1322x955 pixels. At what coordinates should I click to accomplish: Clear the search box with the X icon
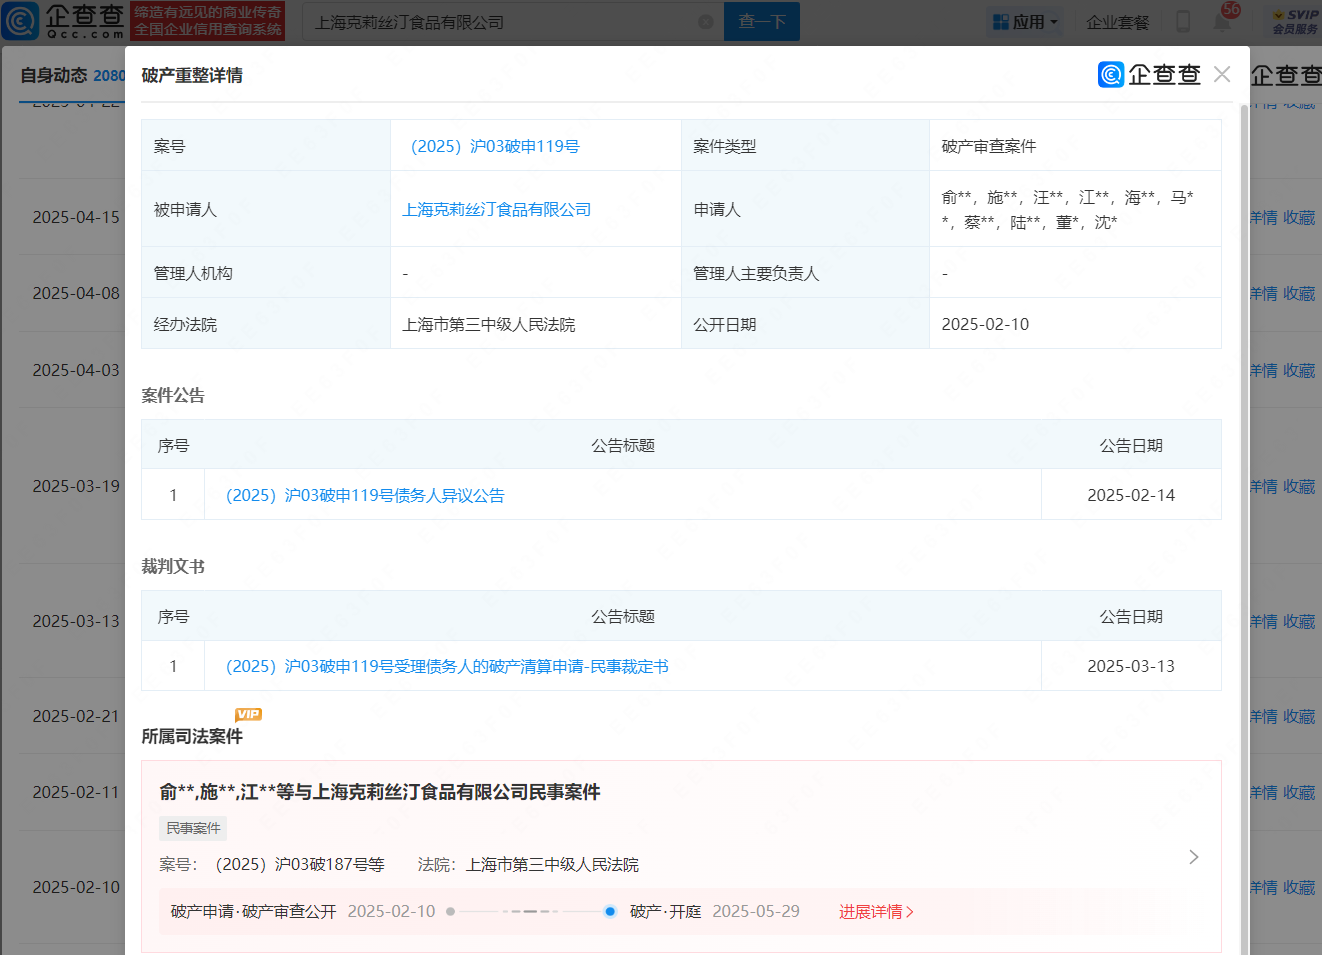coord(705,22)
